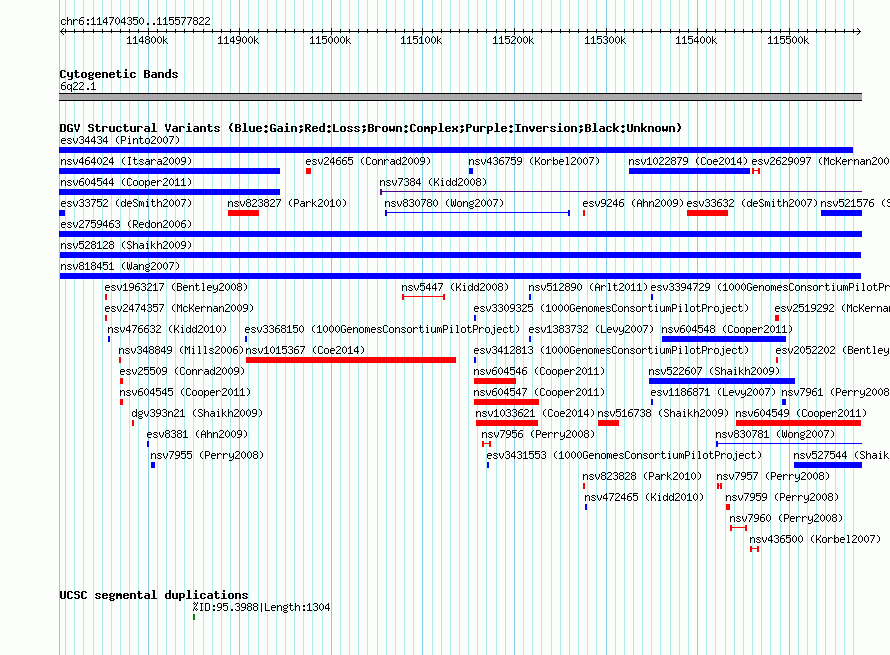This screenshot has width=890, height=655.
Task: Click nsv348849 (Mills2006) label
Action: pyautogui.click(x=180, y=350)
